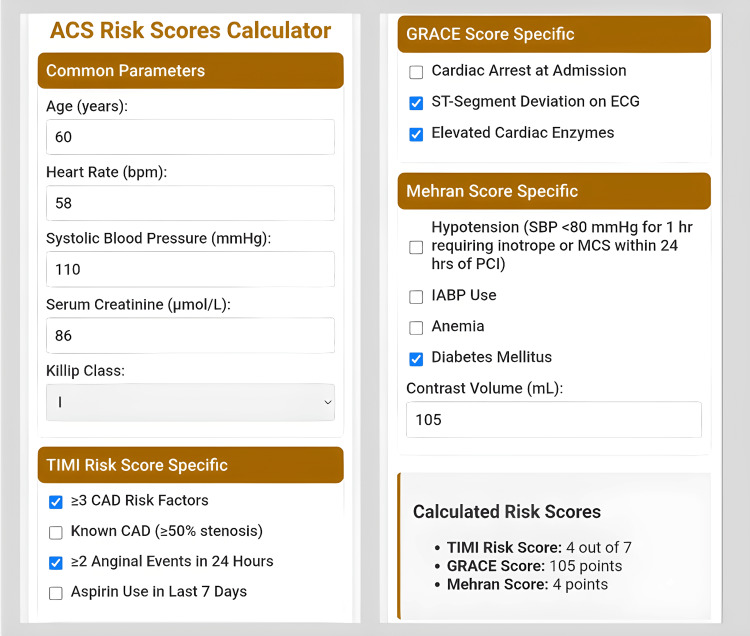750x636 pixels.
Task: Enable the Hypotension checkbox
Action: pyautogui.click(x=416, y=247)
